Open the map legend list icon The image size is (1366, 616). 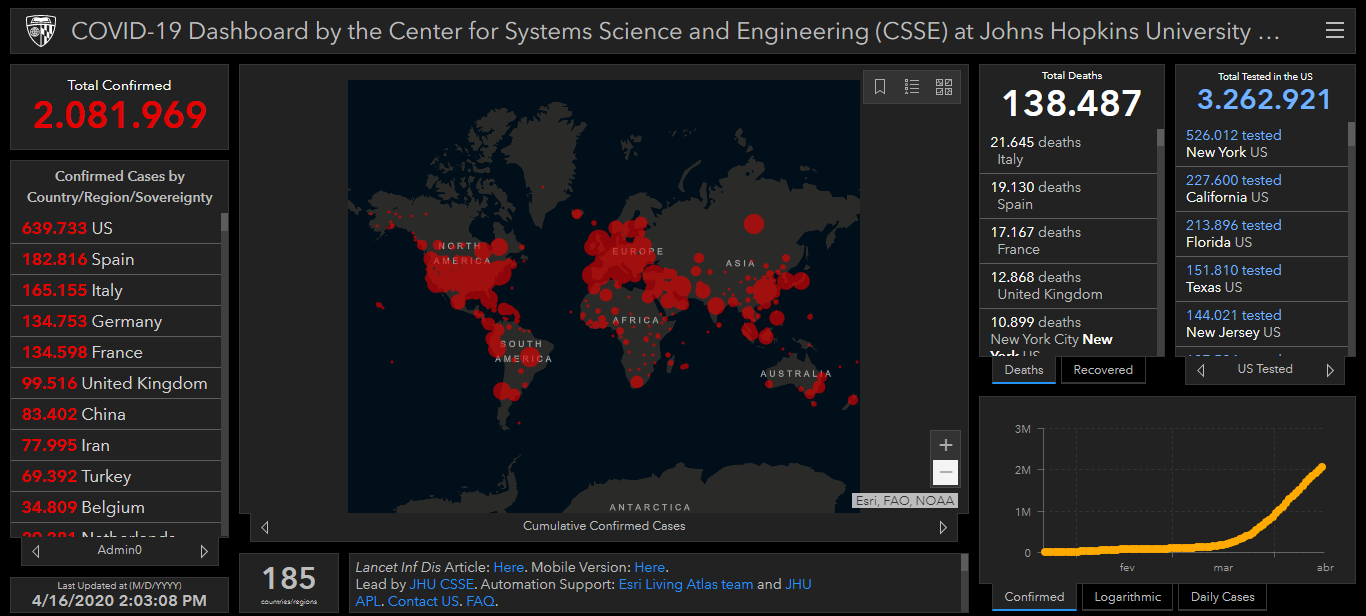pyautogui.click(x=912, y=87)
